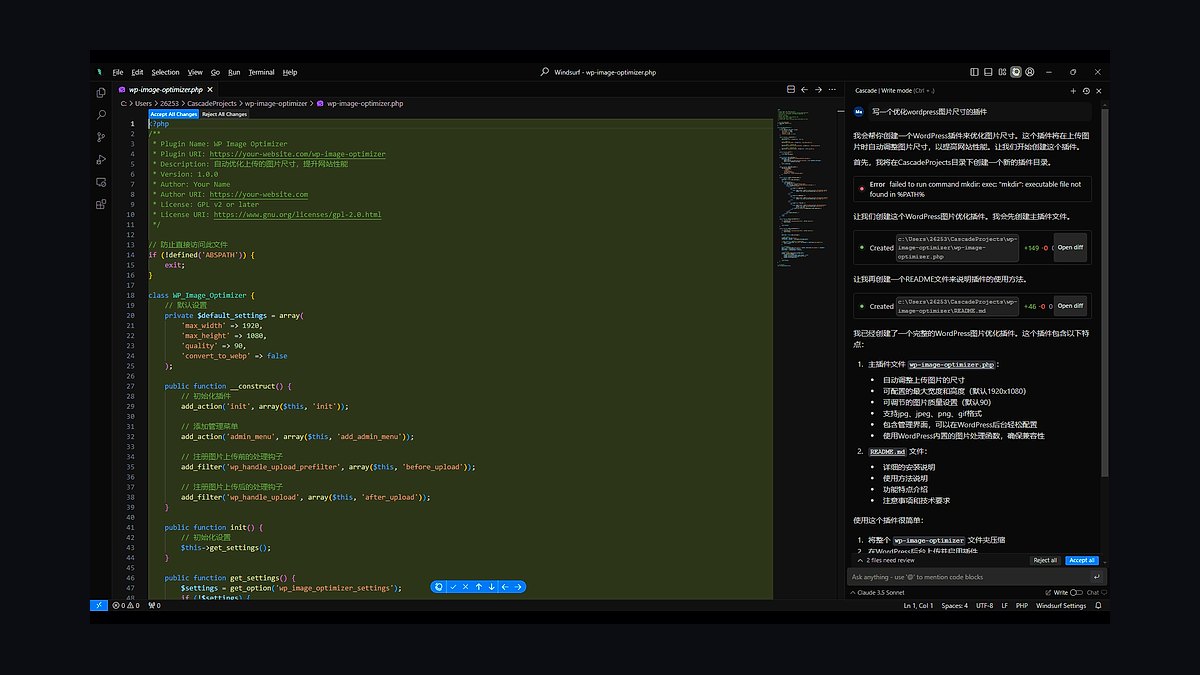Open notifications bell in status bar
The image size is (1200, 675).
[1098, 605]
